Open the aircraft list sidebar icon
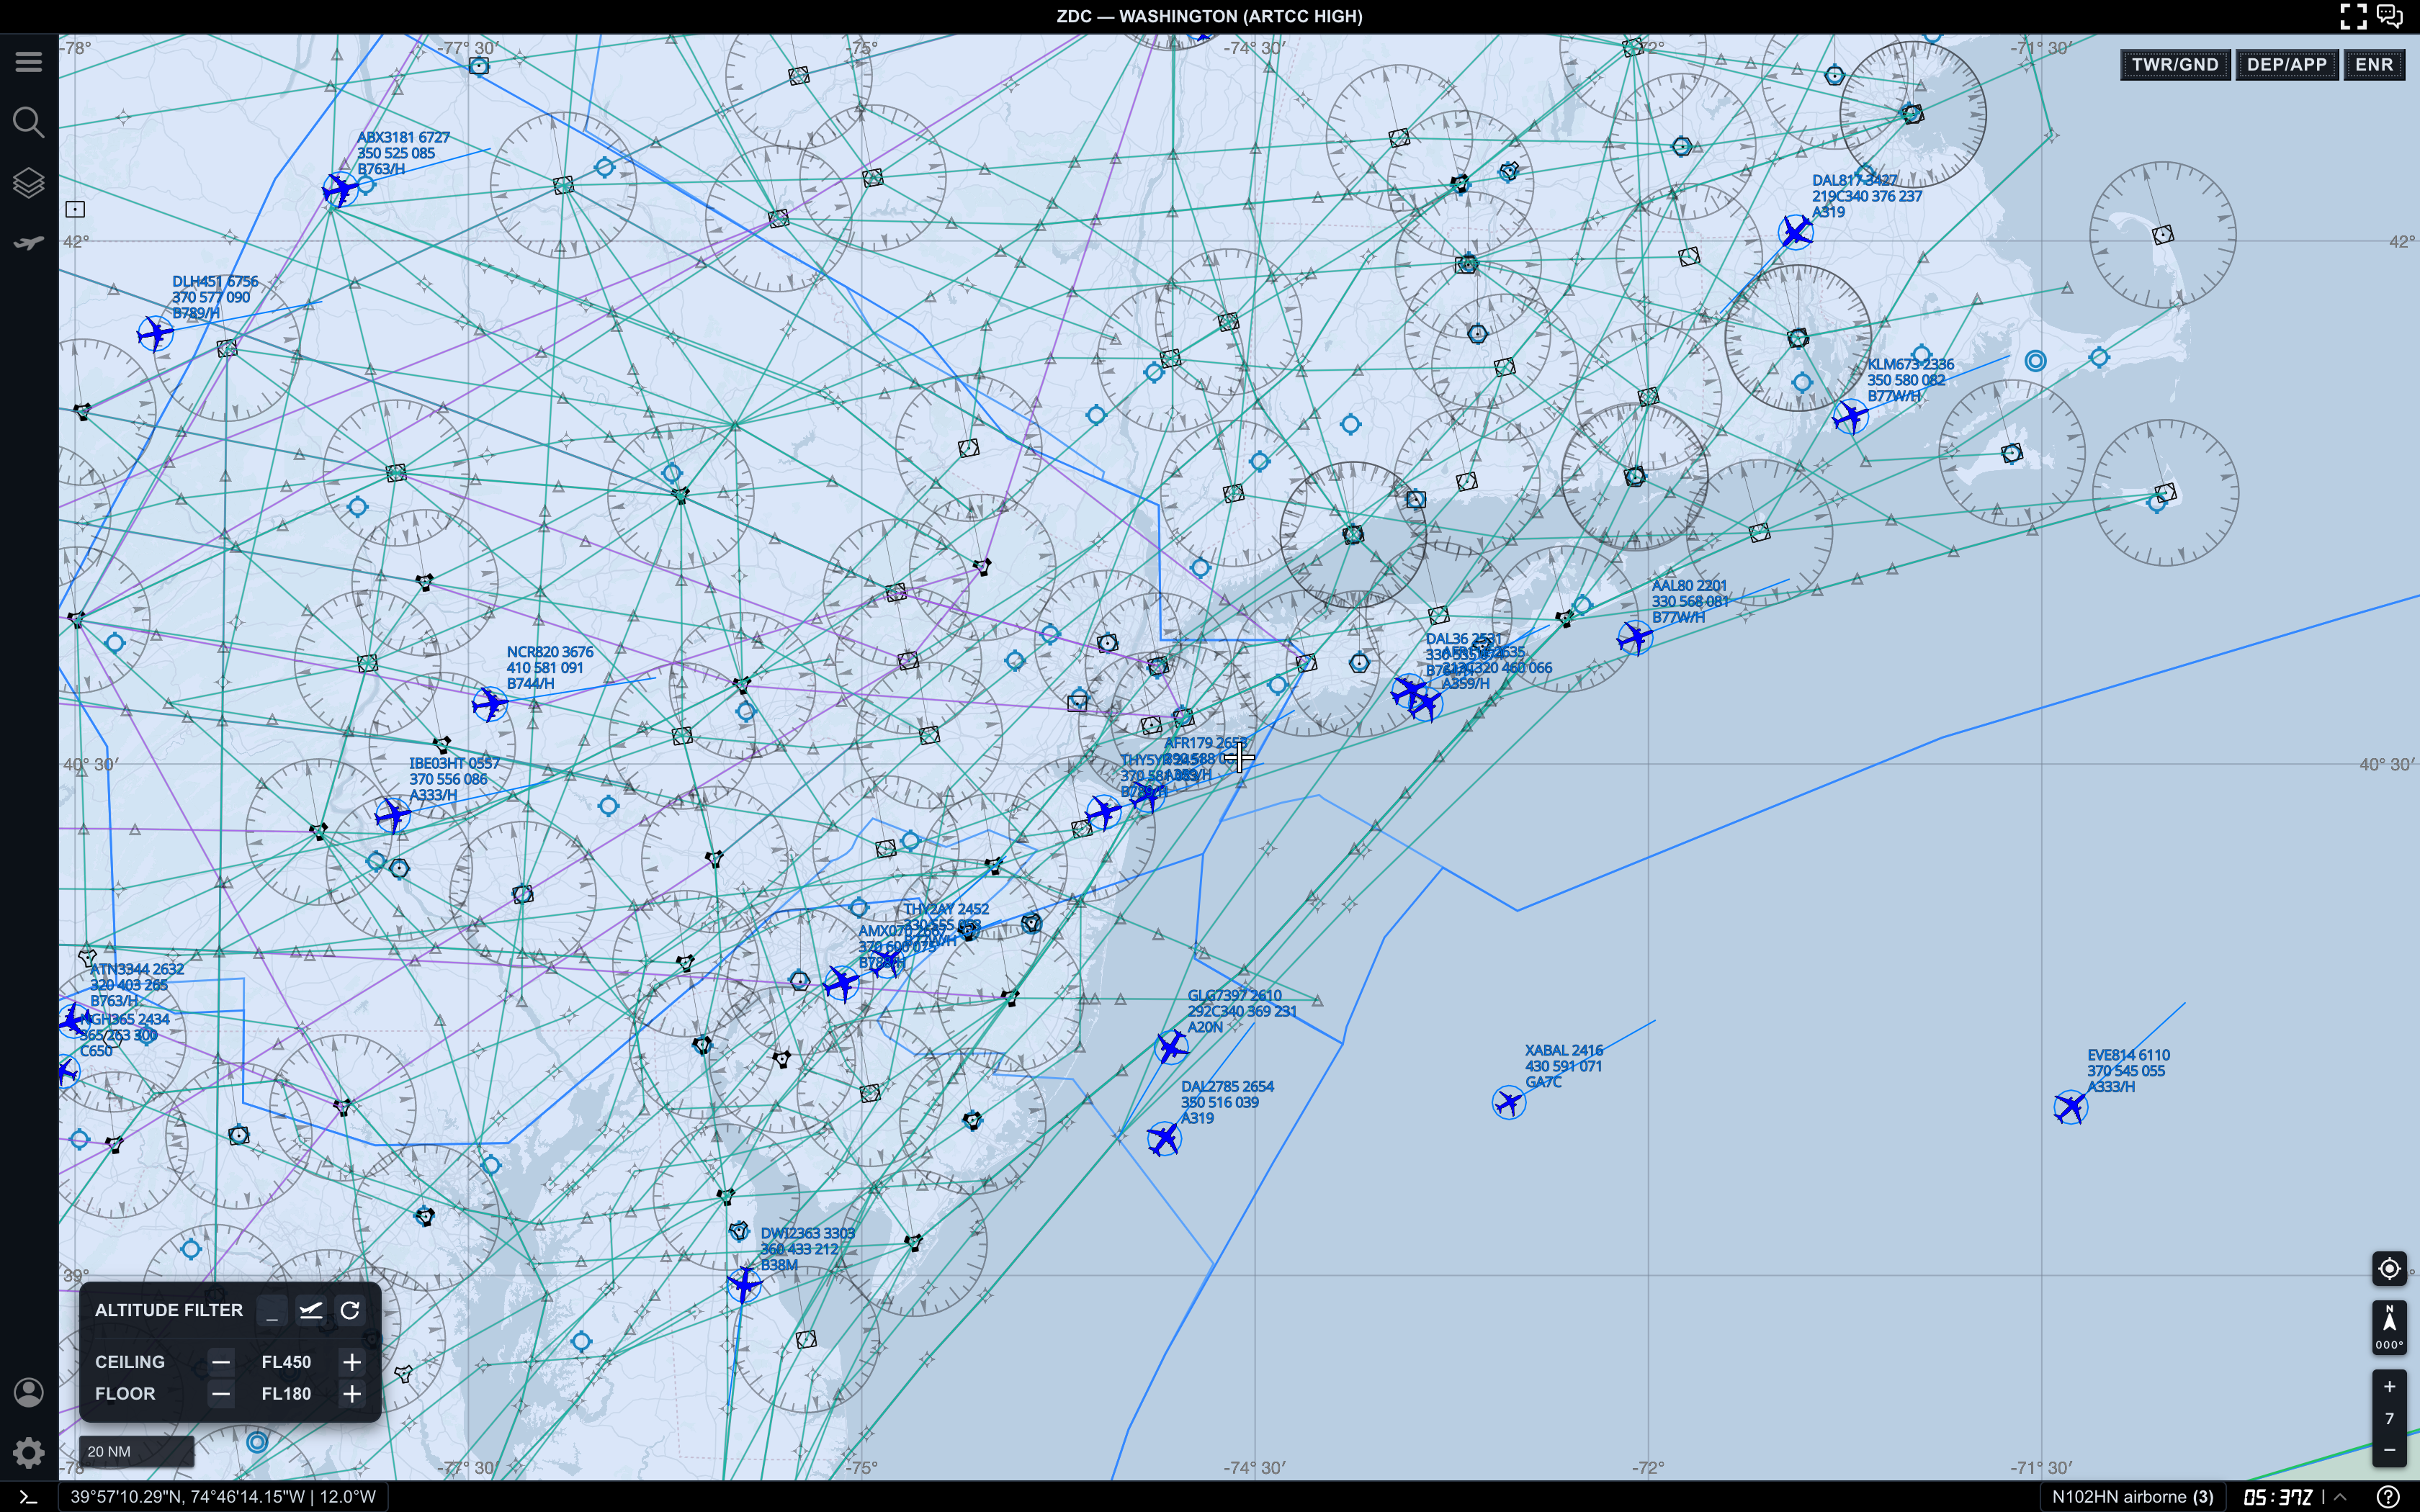Viewport: 2420px width, 1512px height. (x=28, y=243)
